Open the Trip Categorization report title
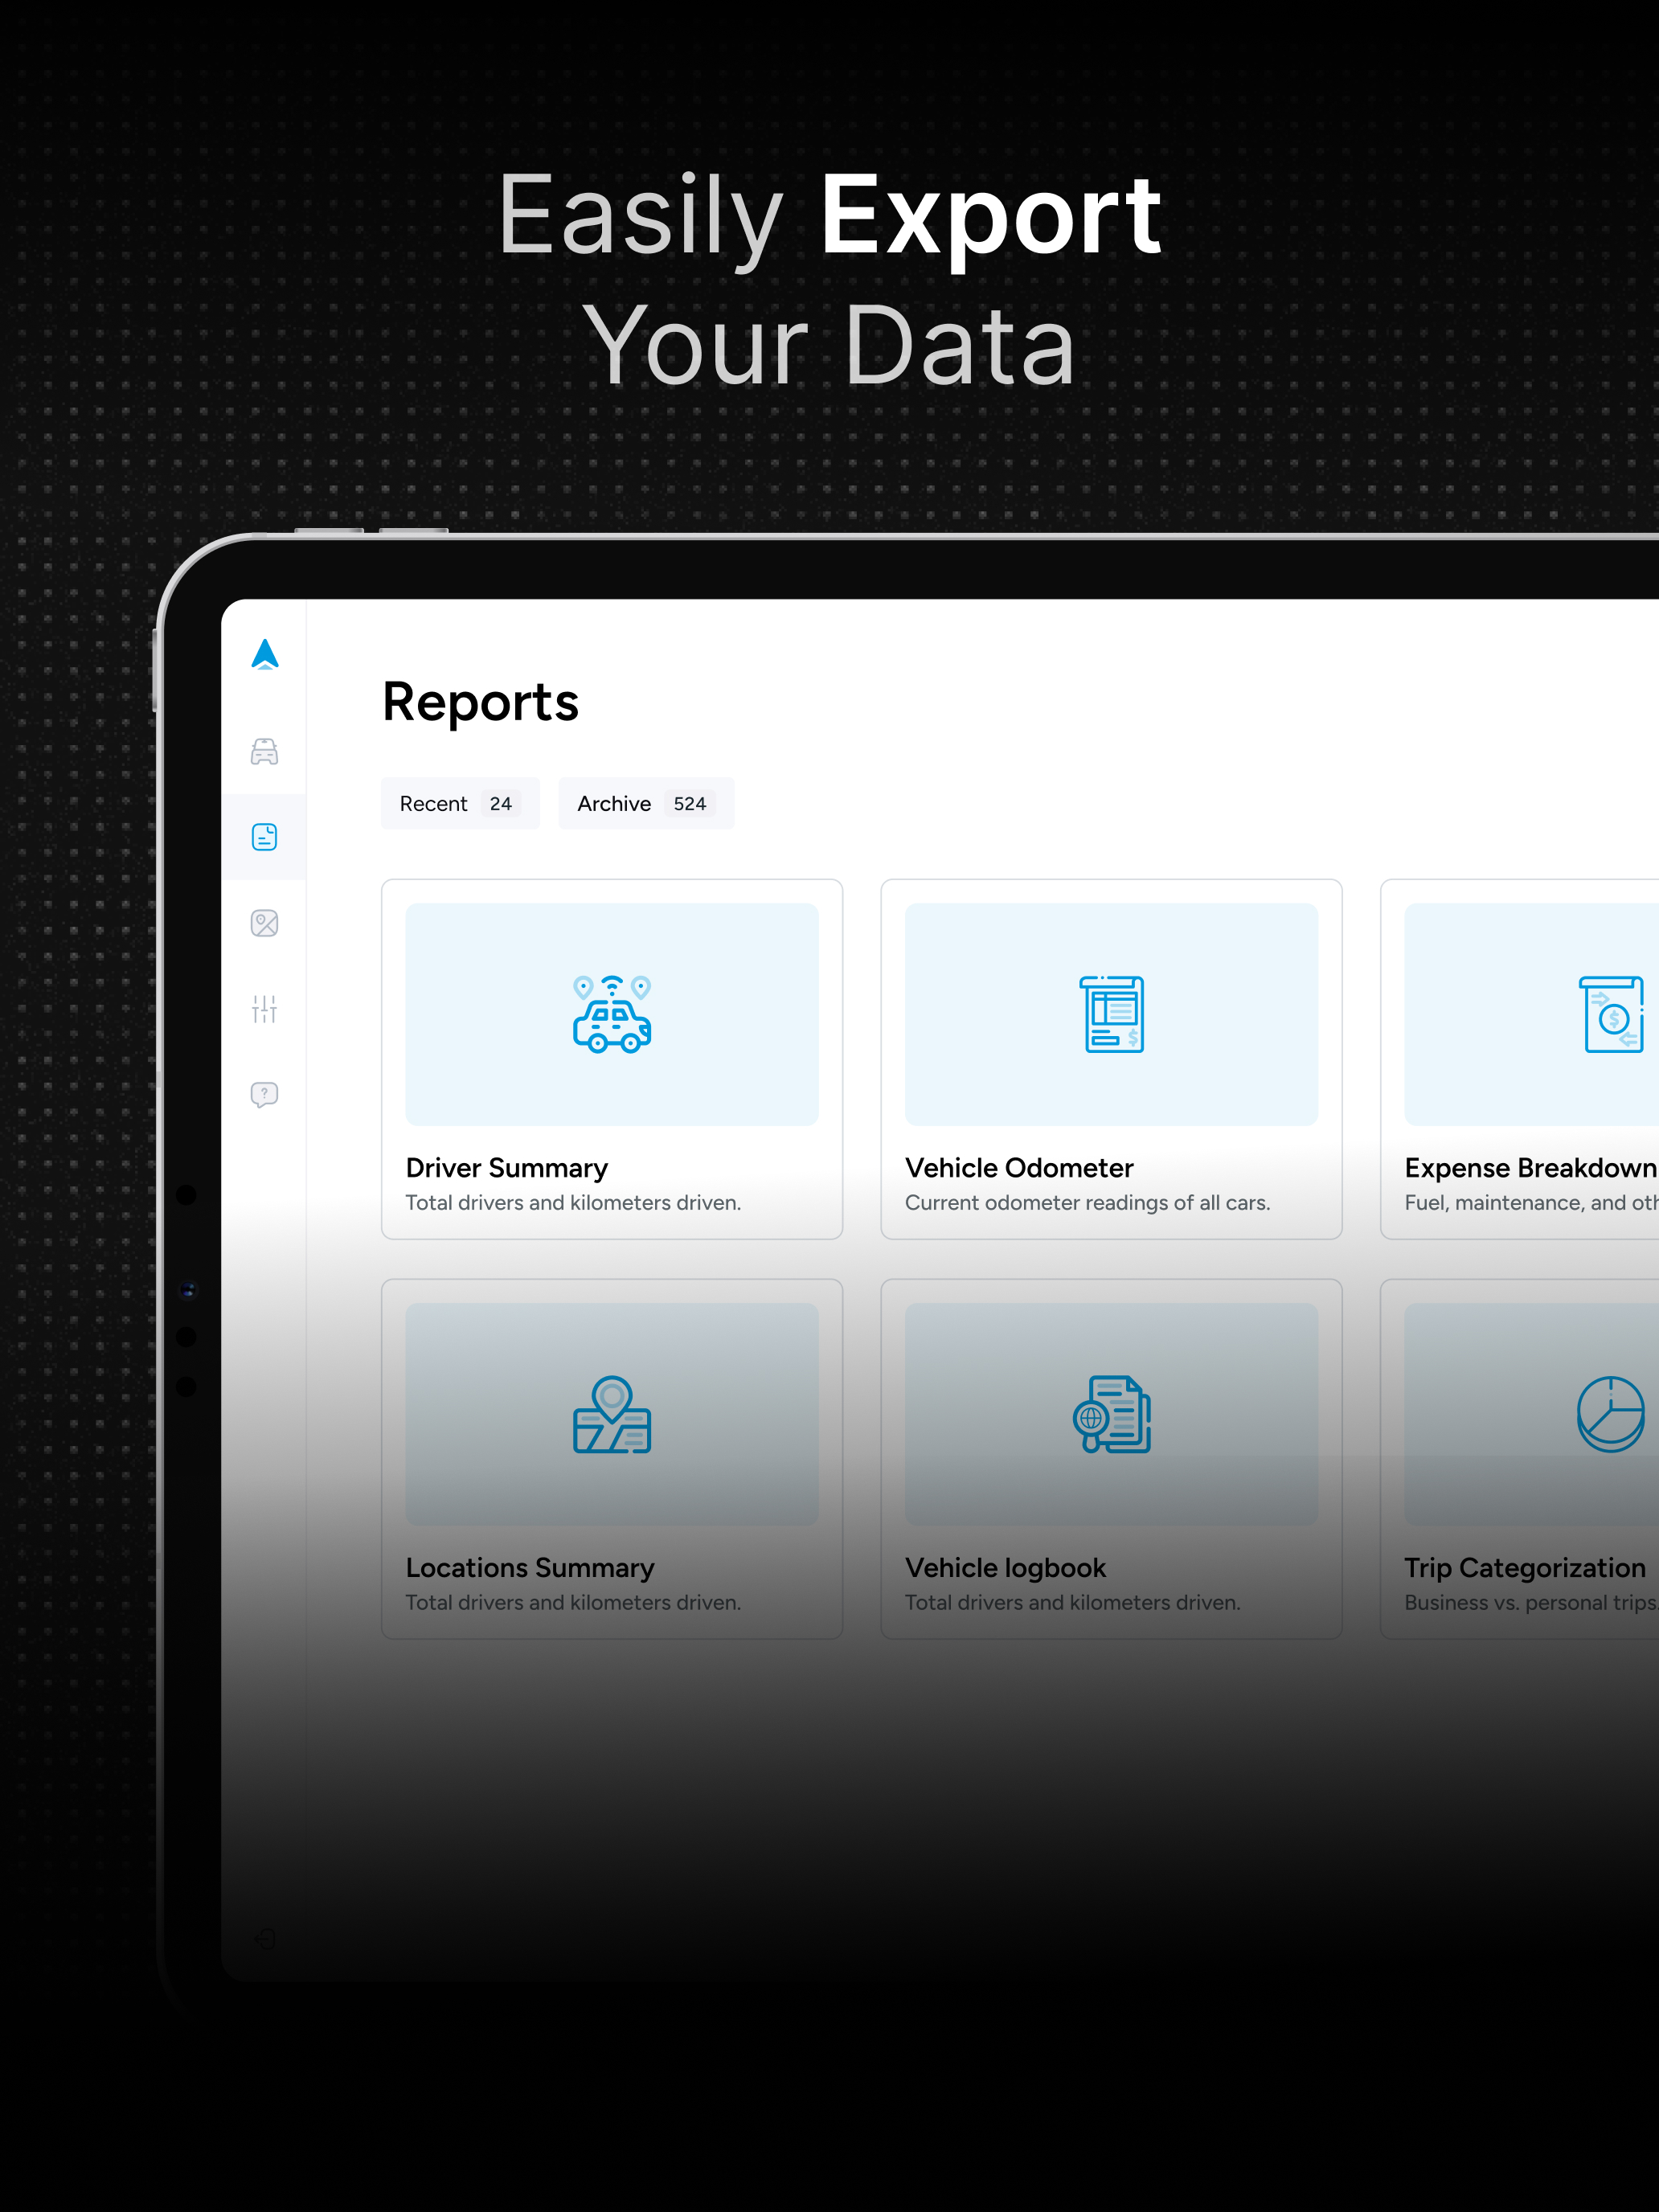 1525,1568
